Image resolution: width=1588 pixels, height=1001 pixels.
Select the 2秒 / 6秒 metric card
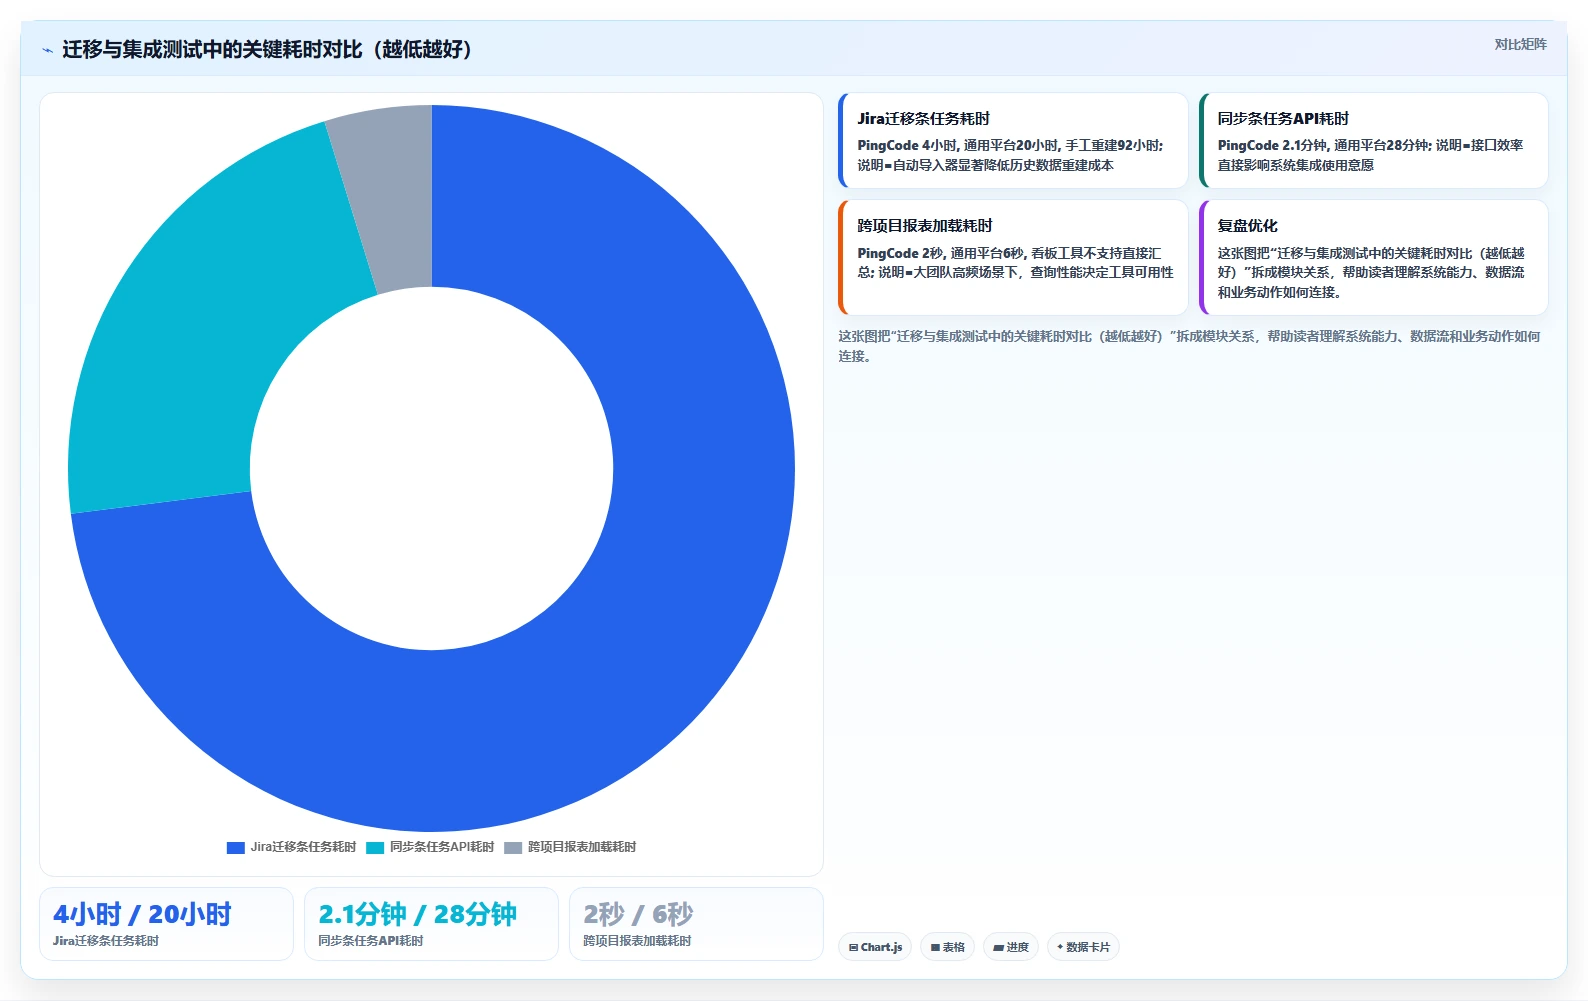[696, 924]
